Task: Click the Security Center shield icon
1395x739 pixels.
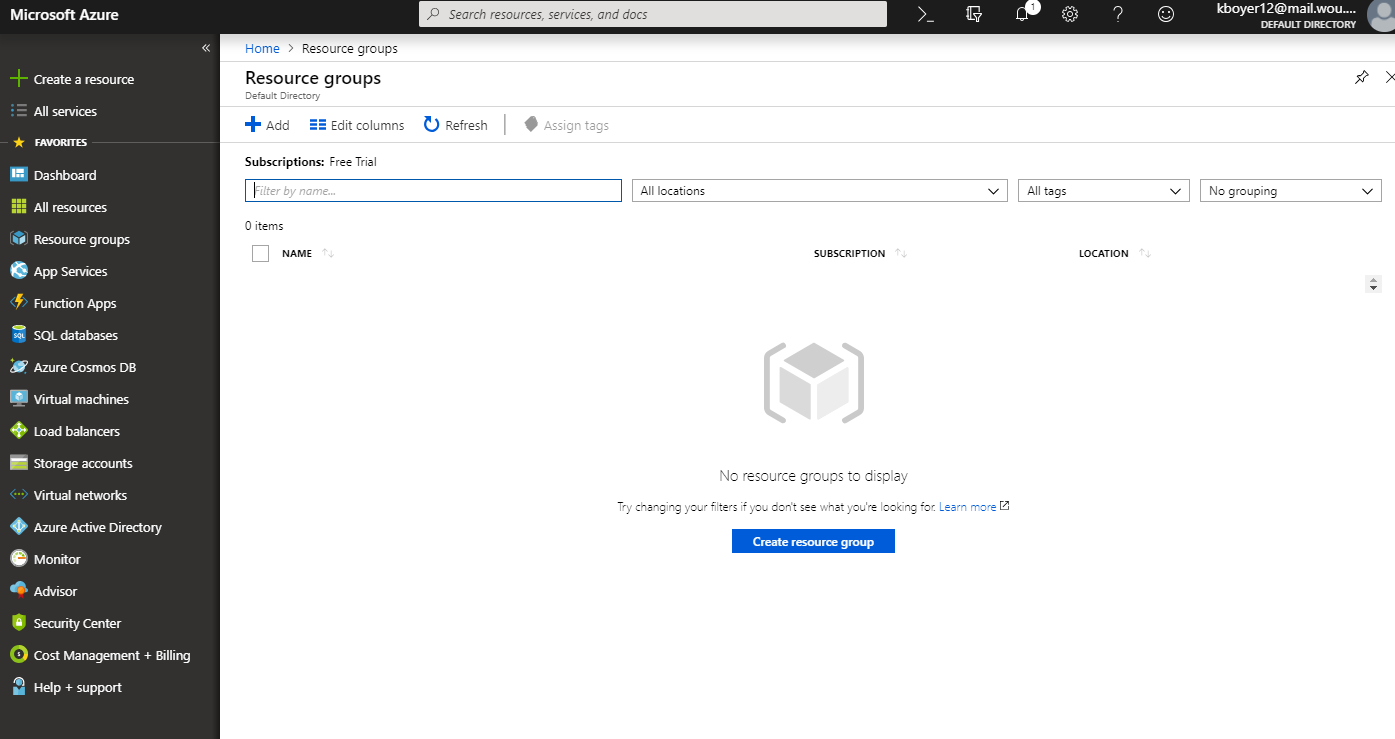Action: click(x=18, y=623)
